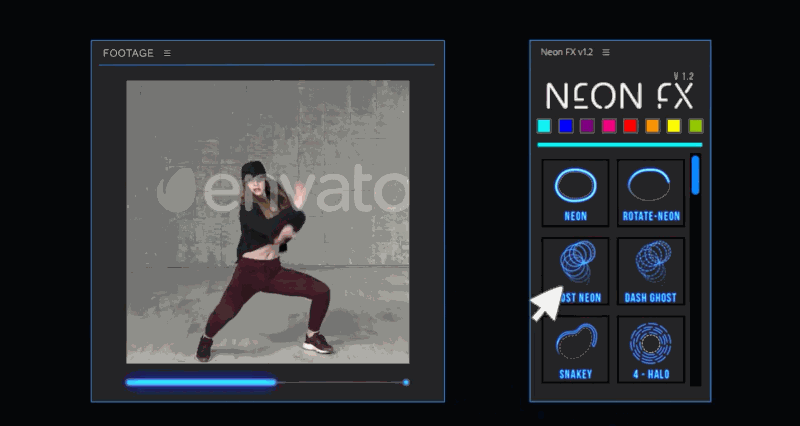Choose the 4 - Halo effect preset
This screenshot has height=426, width=800.
(x=651, y=349)
